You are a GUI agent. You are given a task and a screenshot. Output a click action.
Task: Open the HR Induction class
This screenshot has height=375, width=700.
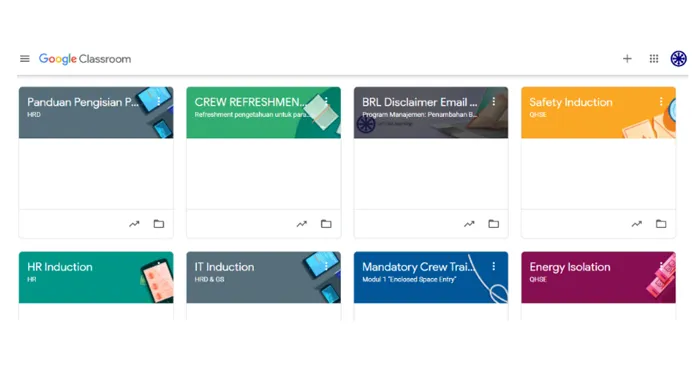click(x=60, y=267)
